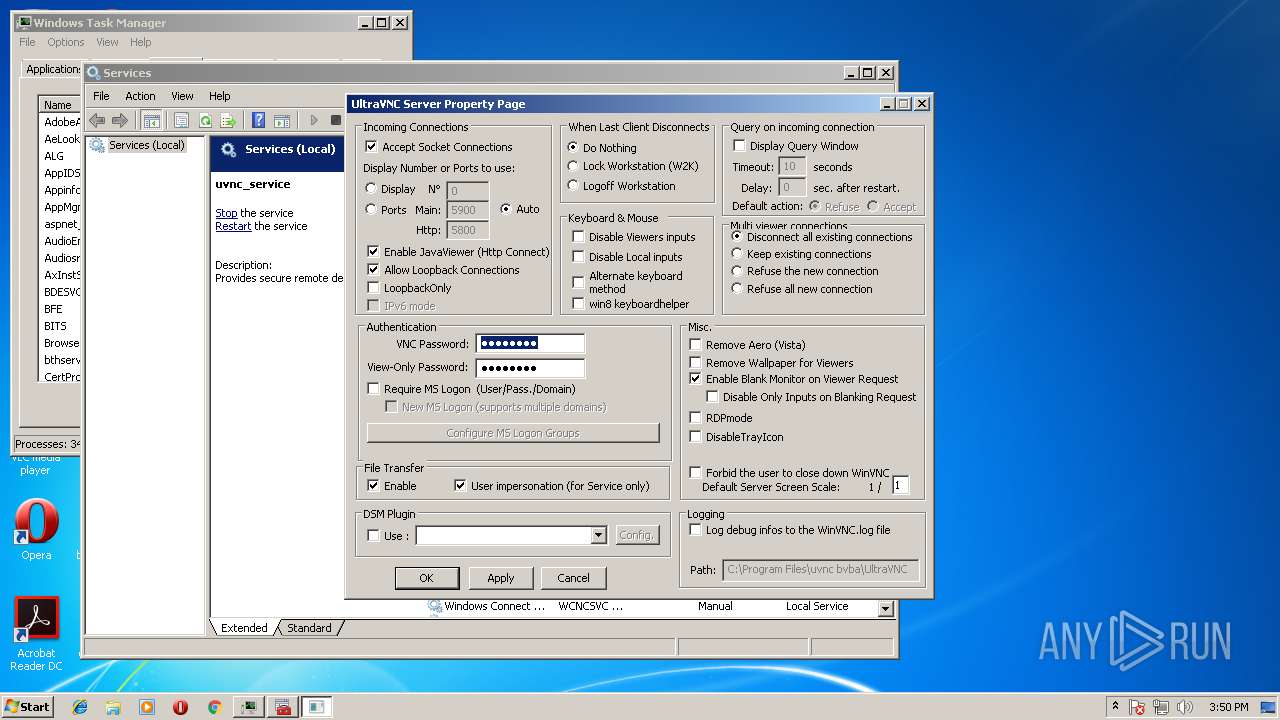Check Disable Viewers inputs

579,237
